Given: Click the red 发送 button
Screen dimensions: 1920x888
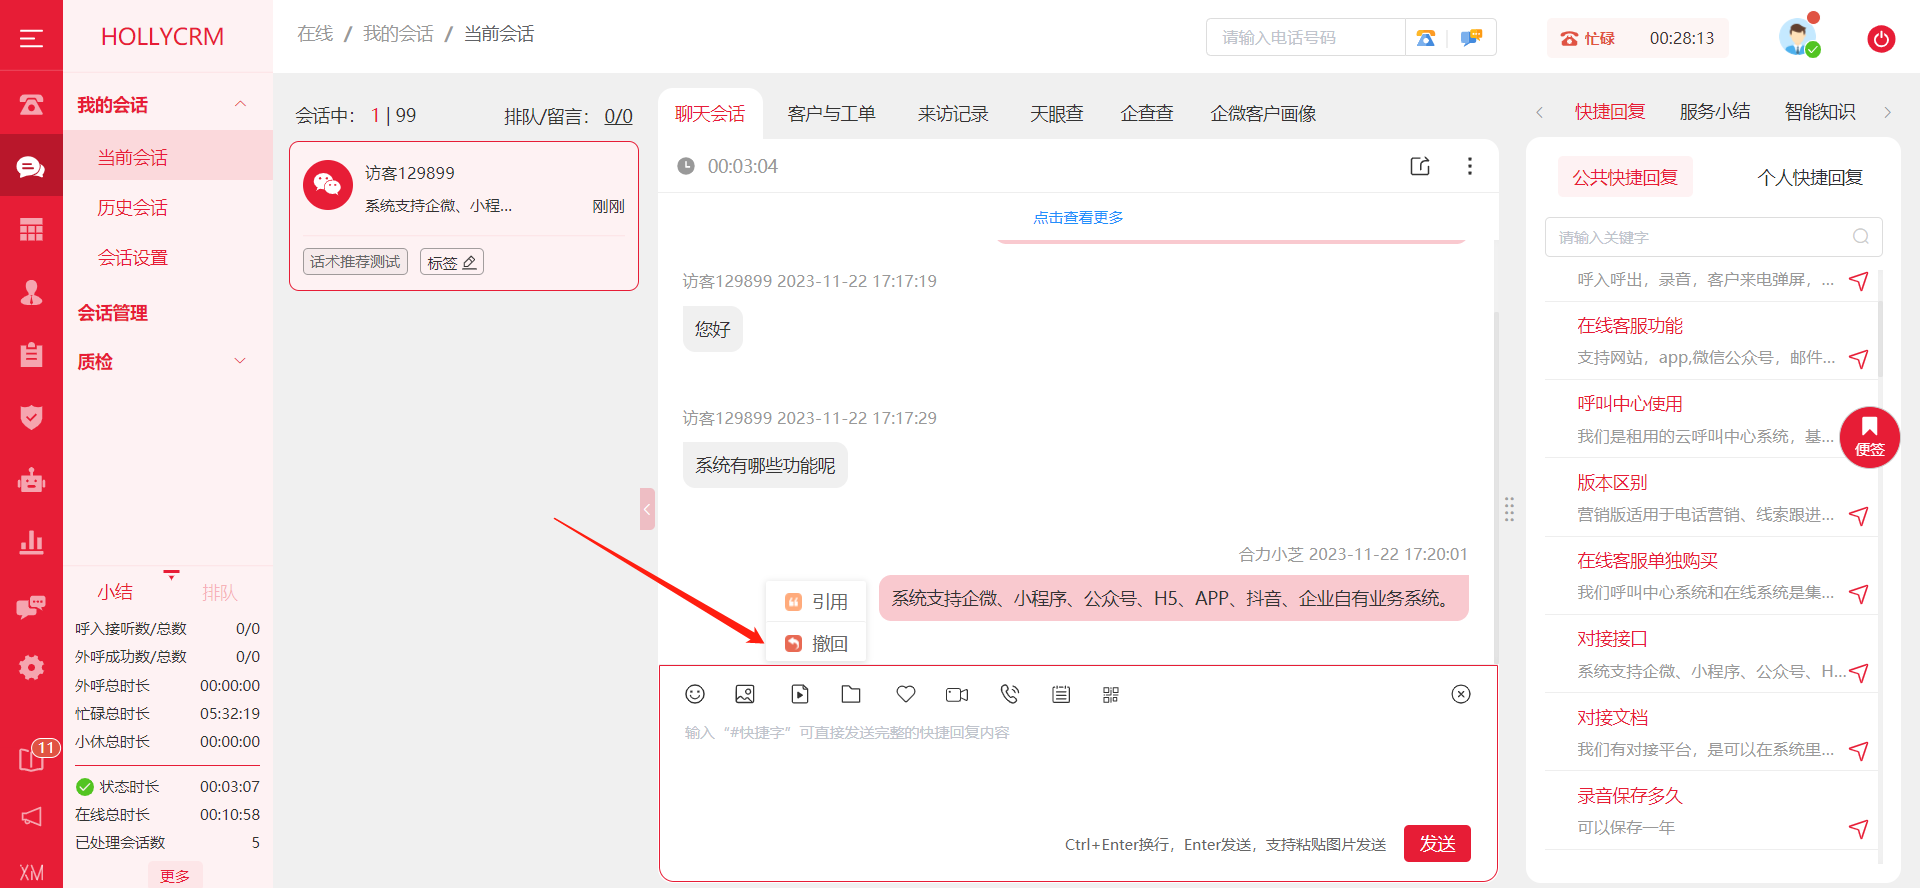Looking at the screenshot, I should coord(1437,844).
